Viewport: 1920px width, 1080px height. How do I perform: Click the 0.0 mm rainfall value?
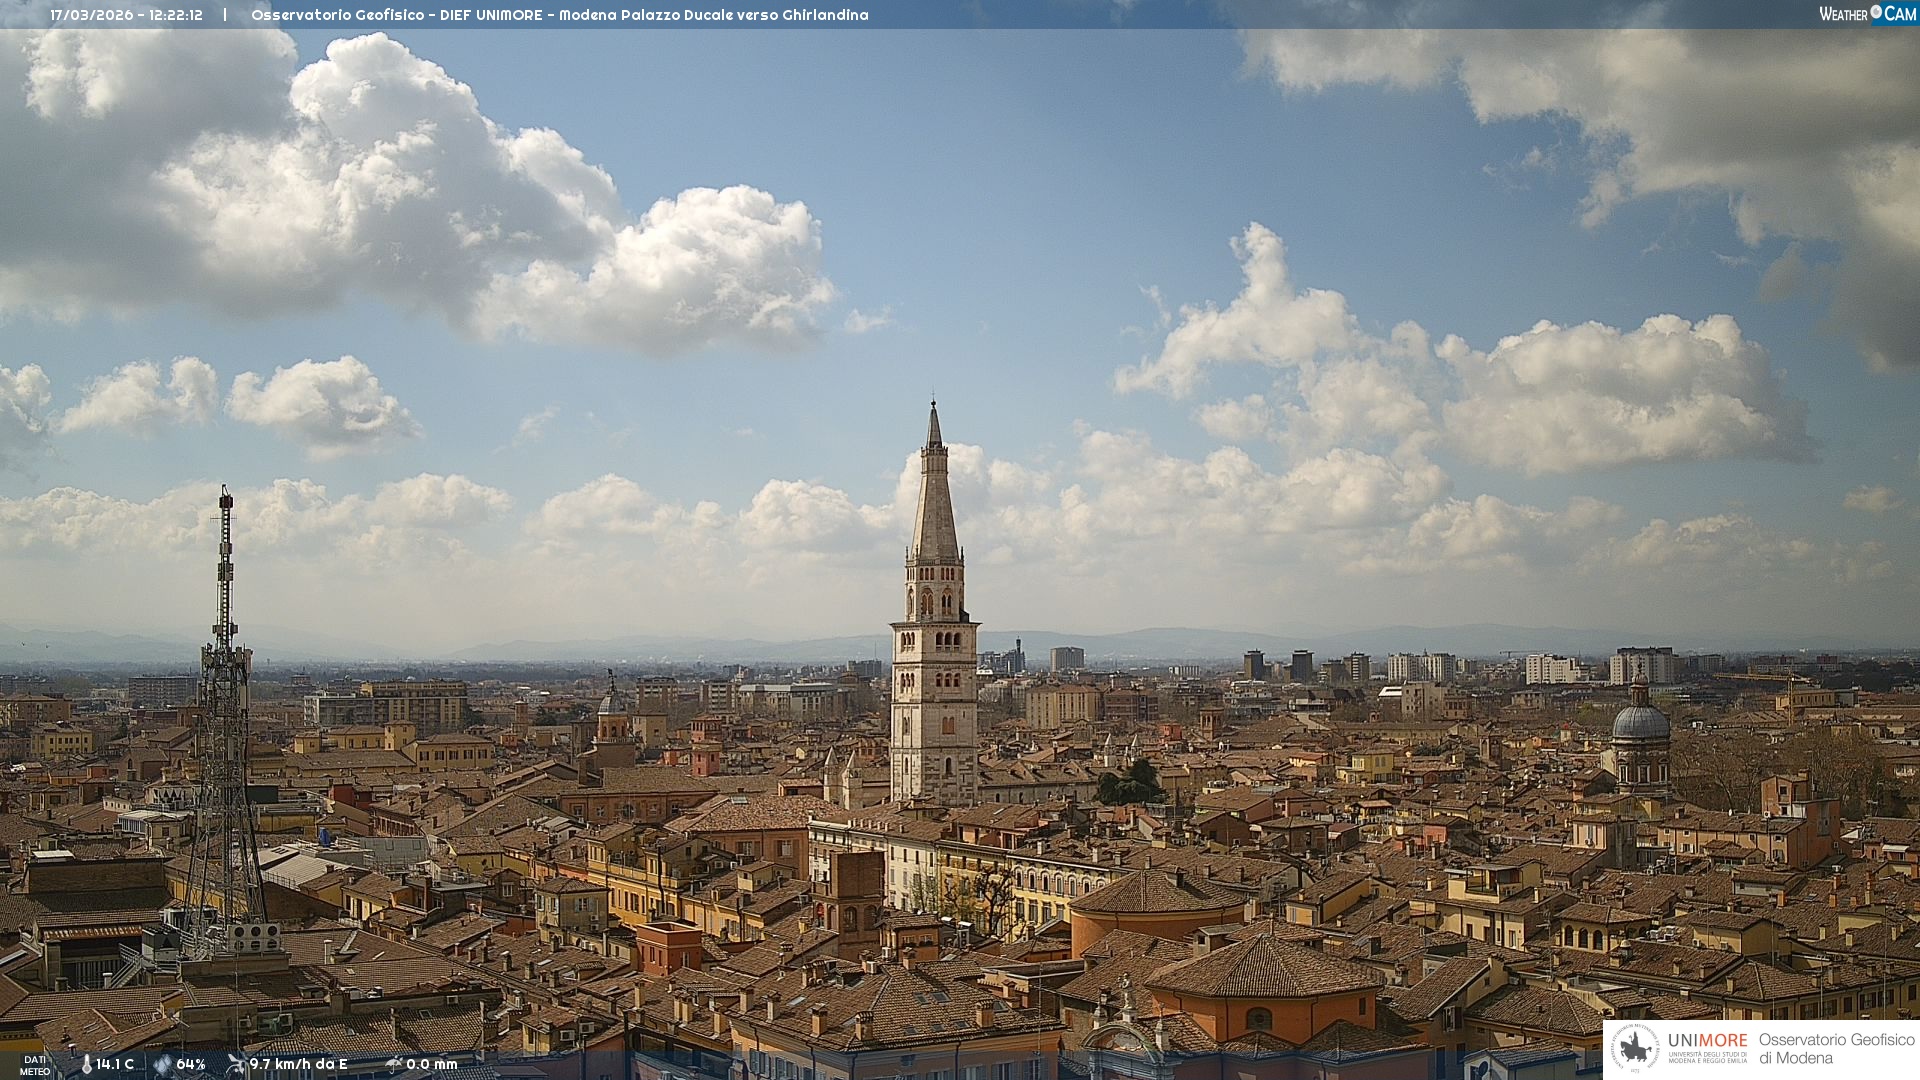pyautogui.click(x=431, y=1064)
